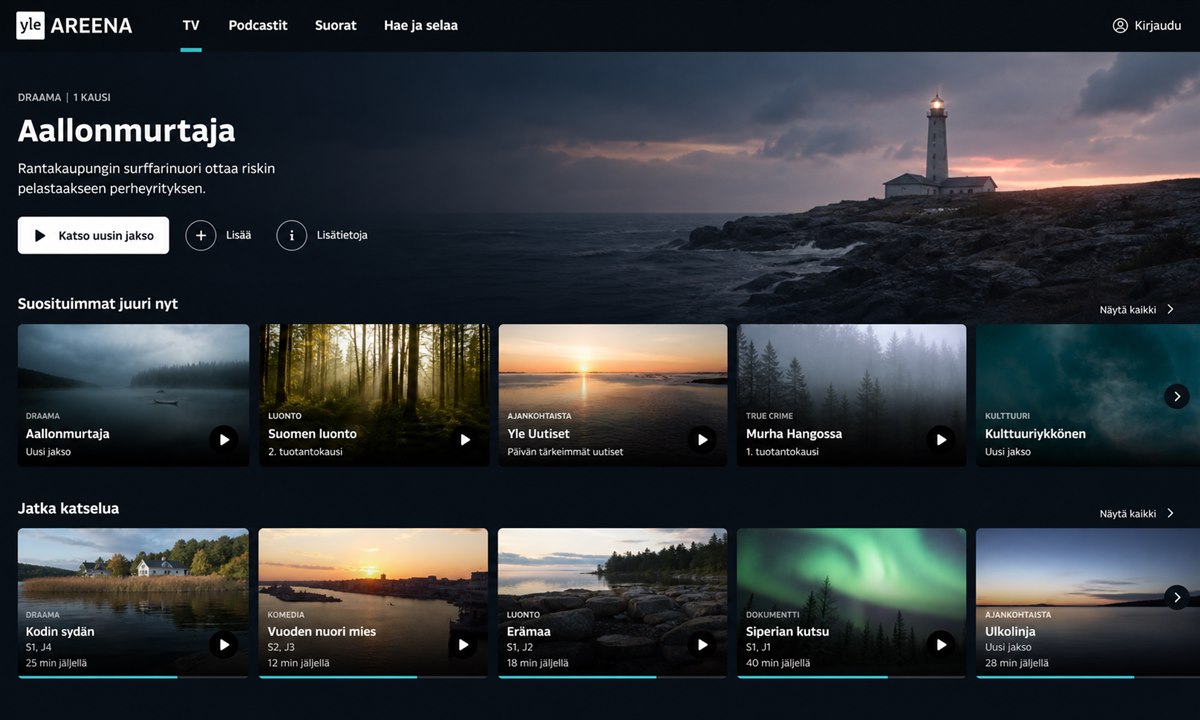Click the Erämaa progress bar
Screen dimensions: 1200x720
click(x=613, y=677)
